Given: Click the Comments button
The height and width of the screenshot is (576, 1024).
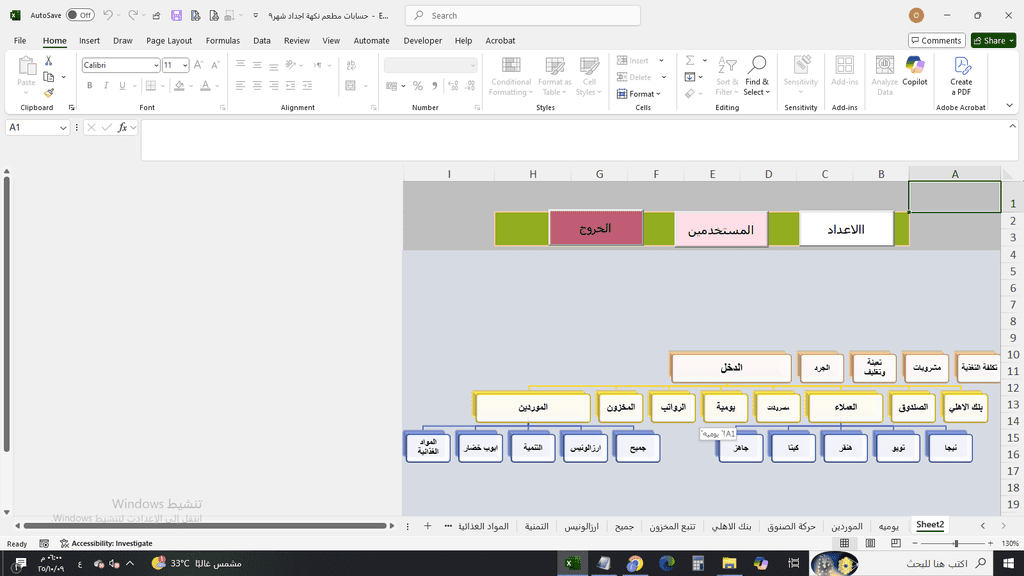Looking at the screenshot, I should click(x=936, y=41).
